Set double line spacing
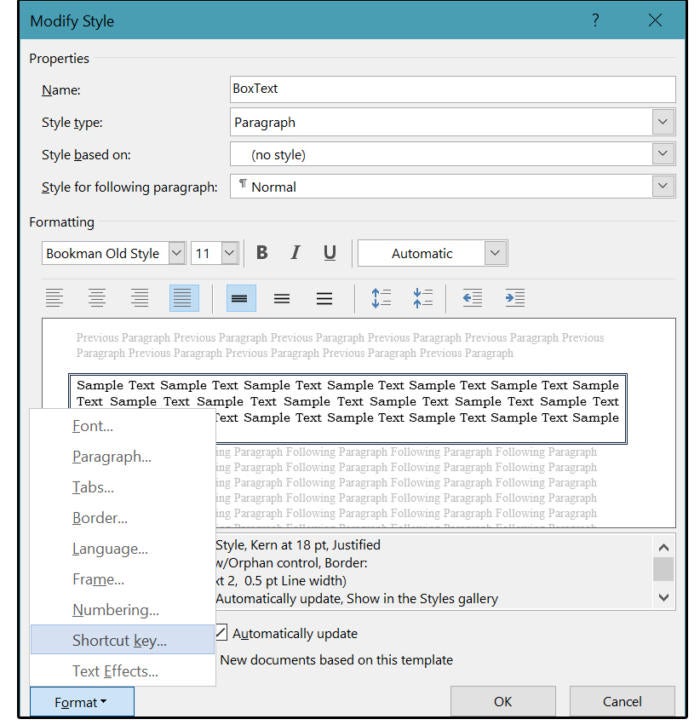700x725 pixels. pyautogui.click(x=324, y=298)
